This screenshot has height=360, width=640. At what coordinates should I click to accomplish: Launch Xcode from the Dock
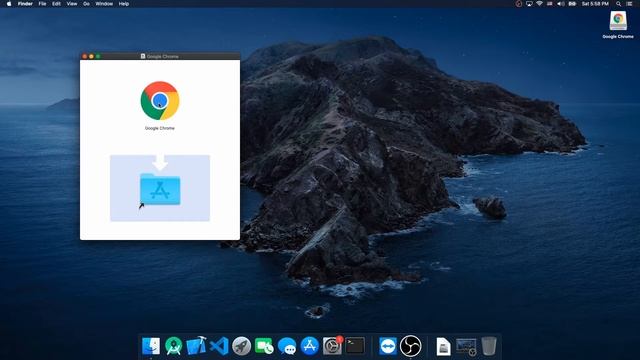point(196,346)
